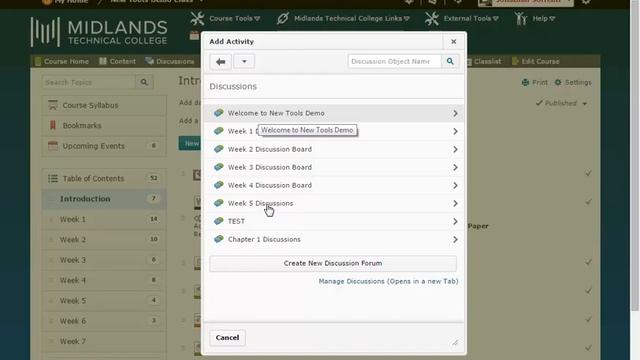
Task: Click the search magnifier in Add Activity dialog
Action: point(450,62)
